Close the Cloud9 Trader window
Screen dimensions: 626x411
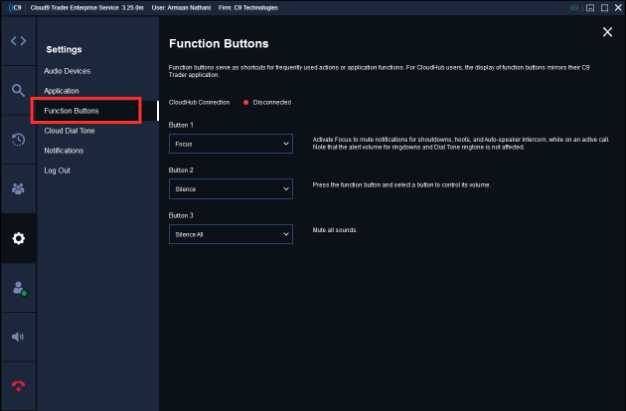618,8
